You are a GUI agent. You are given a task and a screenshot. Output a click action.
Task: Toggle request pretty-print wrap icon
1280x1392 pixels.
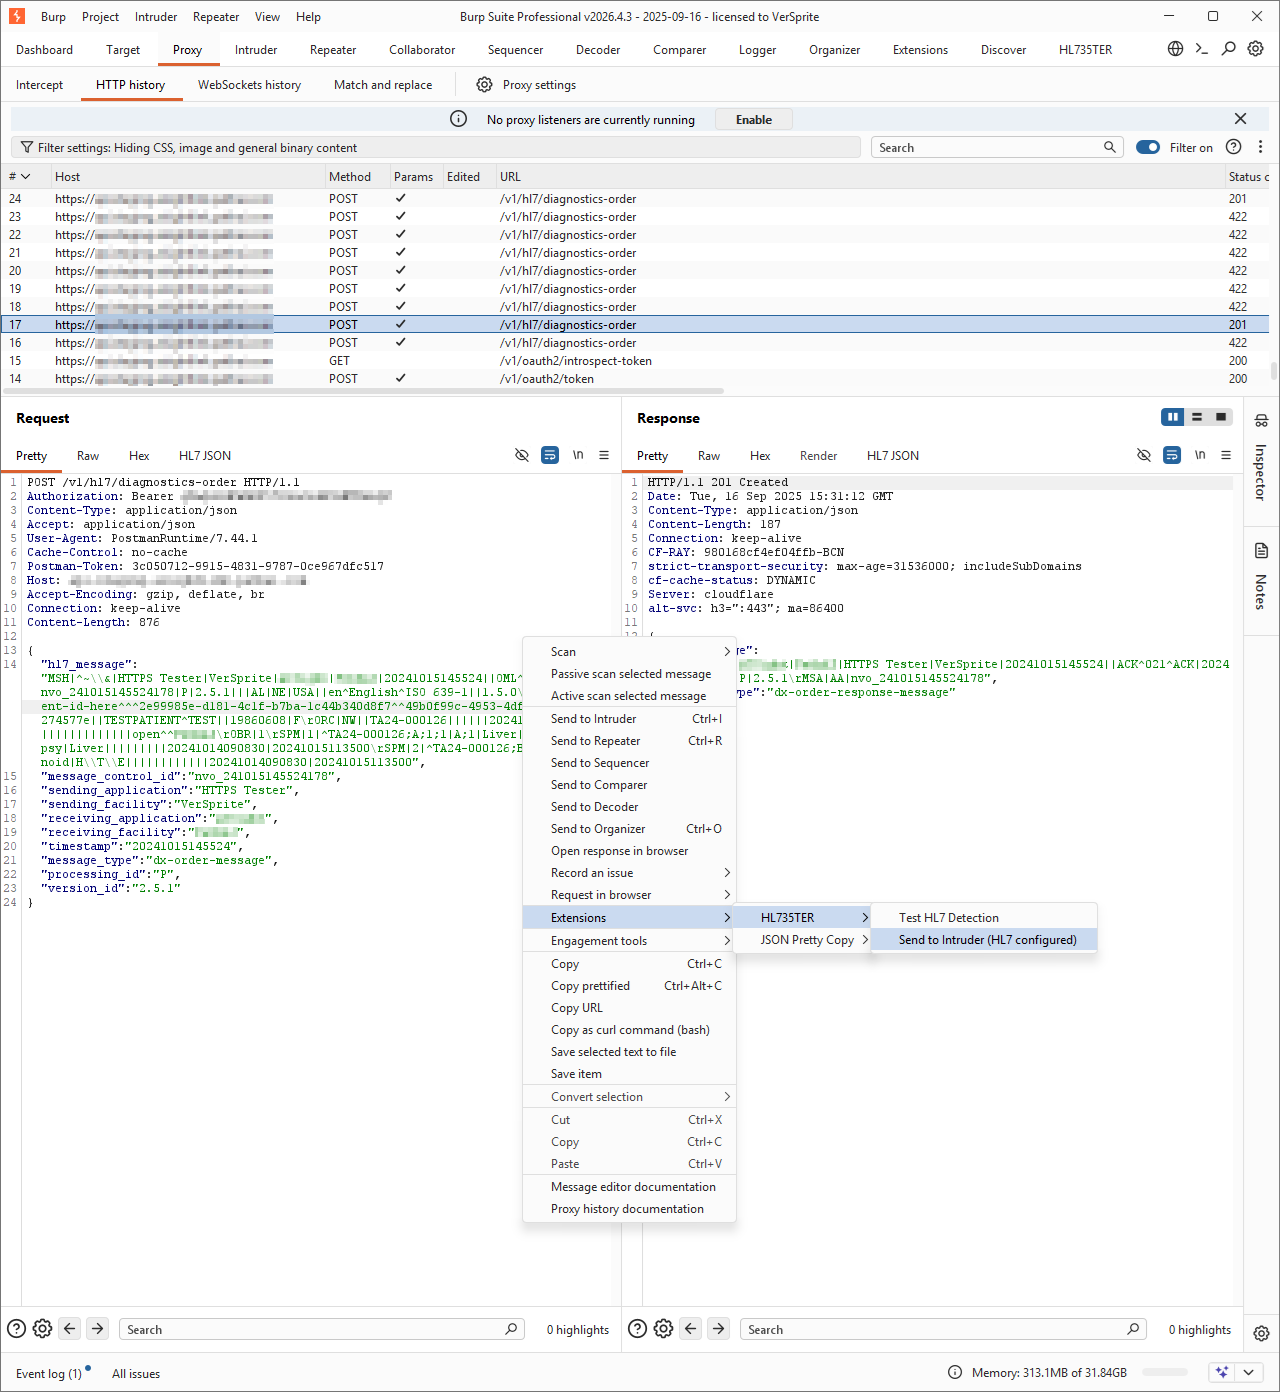click(x=550, y=455)
